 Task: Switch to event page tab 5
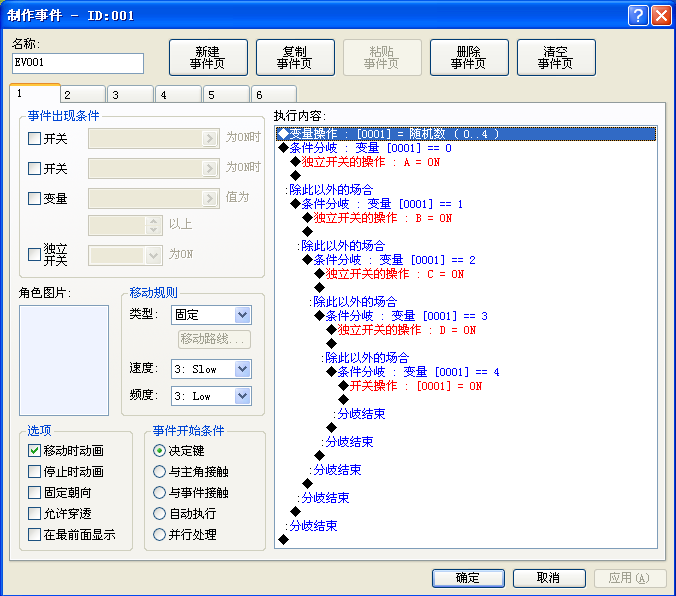click(227, 94)
